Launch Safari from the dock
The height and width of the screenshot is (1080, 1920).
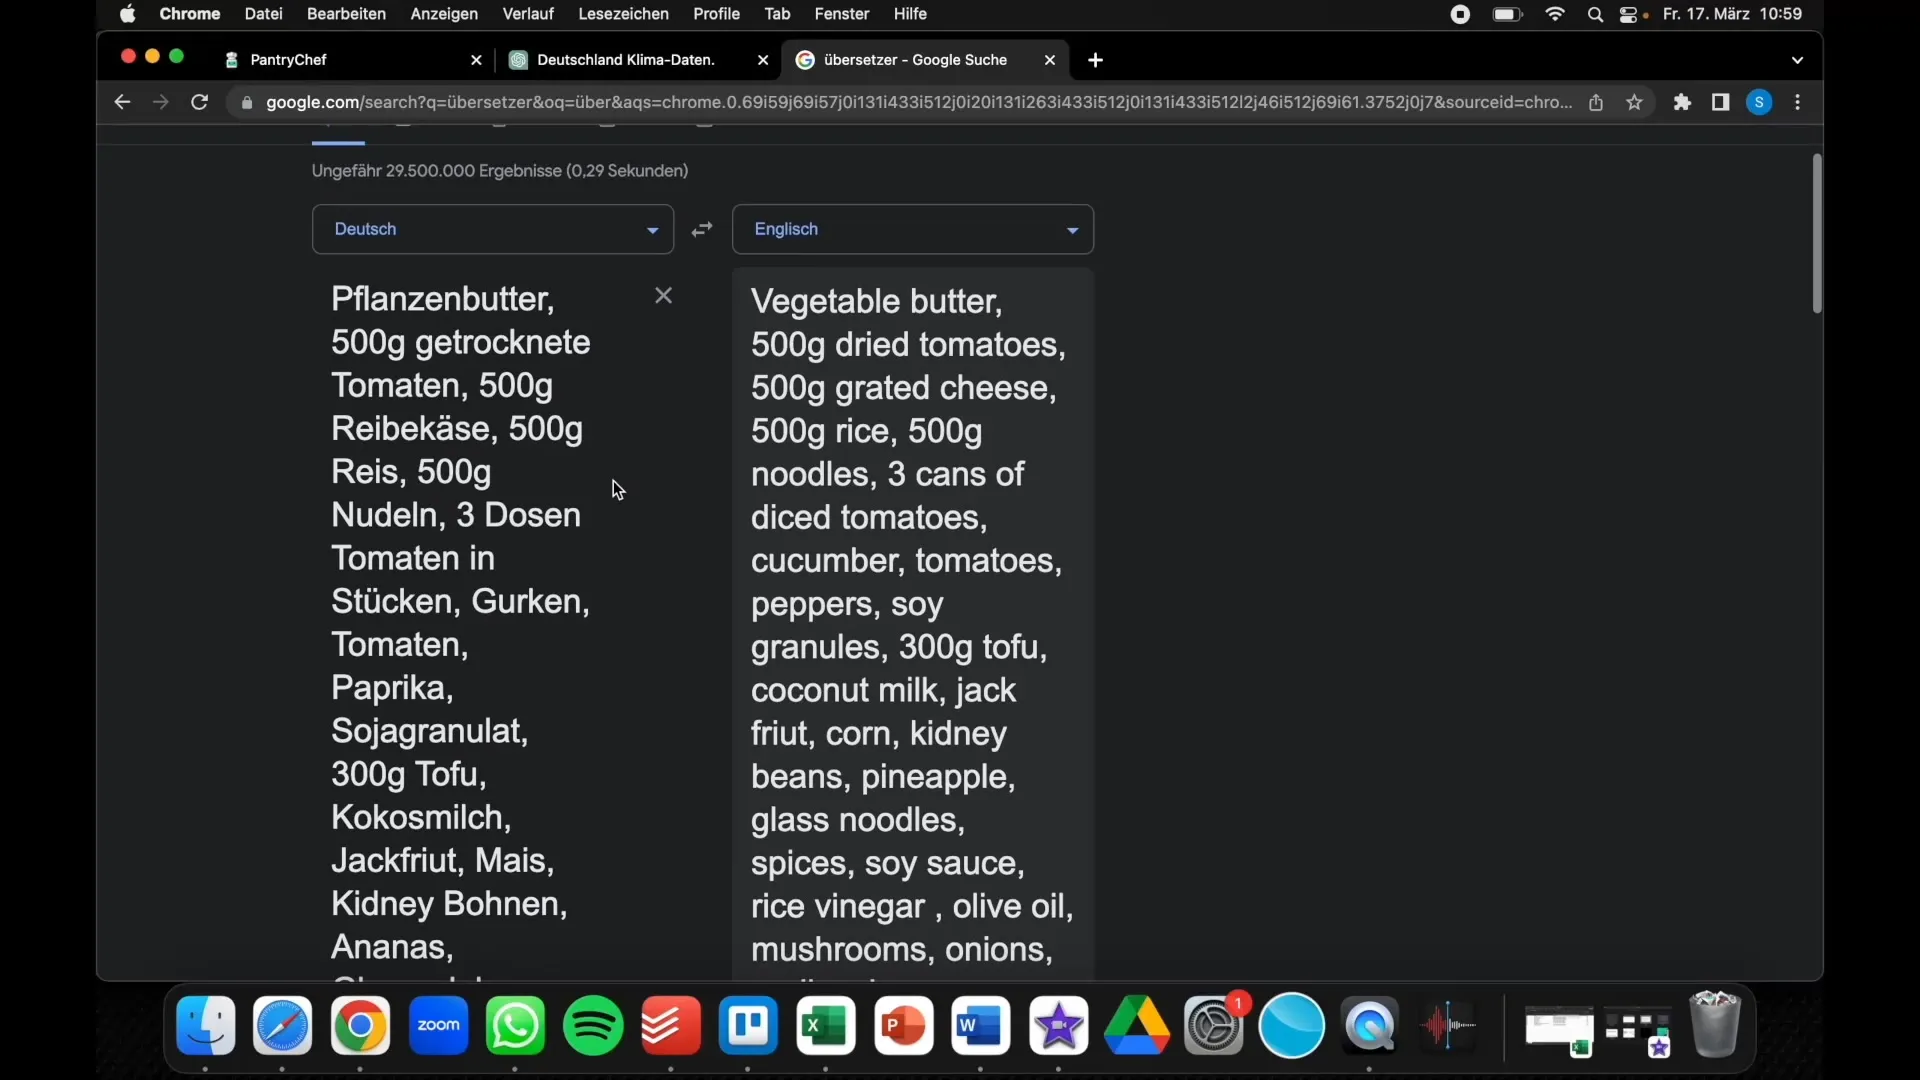(283, 1026)
